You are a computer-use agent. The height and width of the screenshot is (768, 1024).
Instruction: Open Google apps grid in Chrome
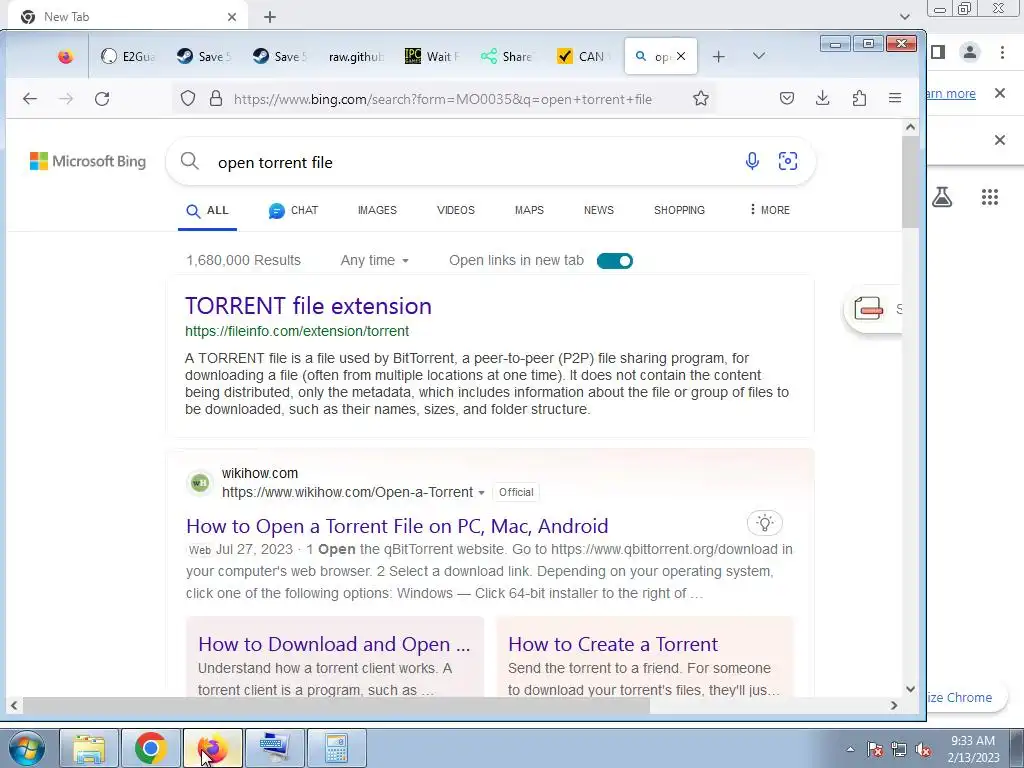tap(989, 197)
